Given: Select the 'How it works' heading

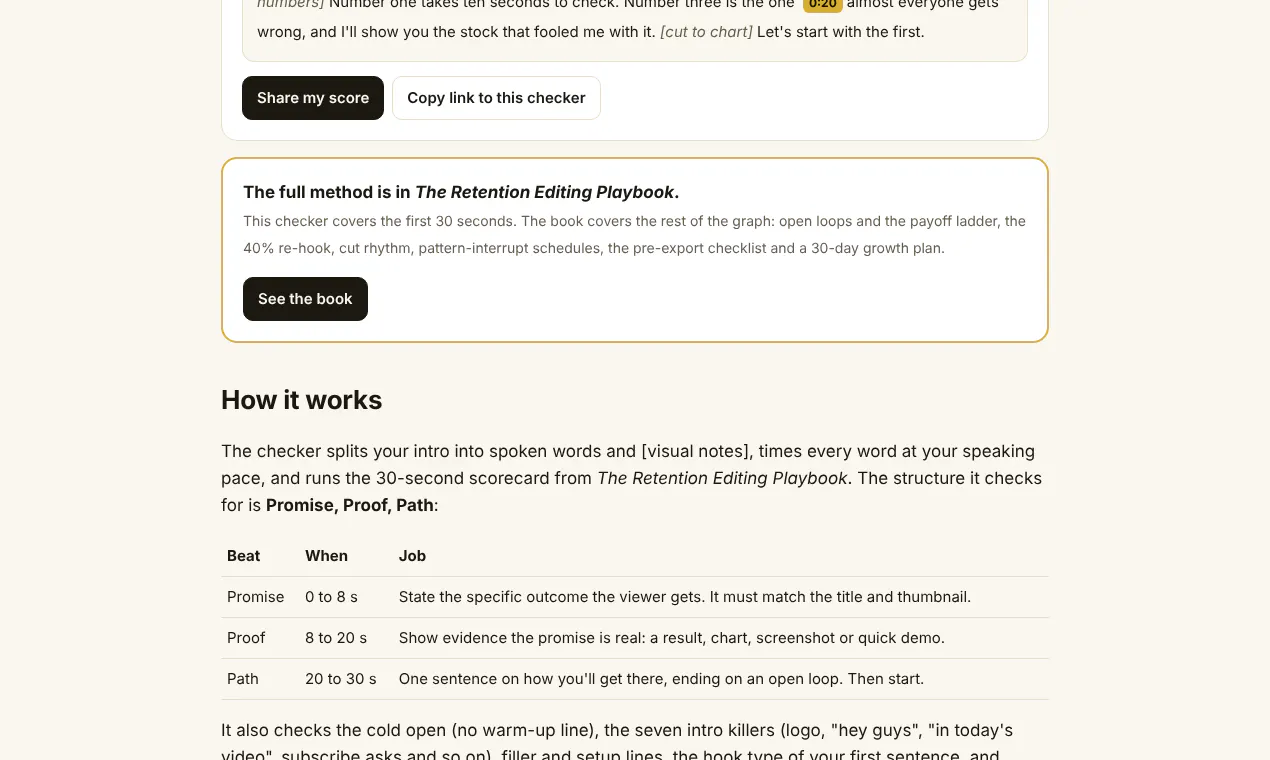Looking at the screenshot, I should pos(301,400).
